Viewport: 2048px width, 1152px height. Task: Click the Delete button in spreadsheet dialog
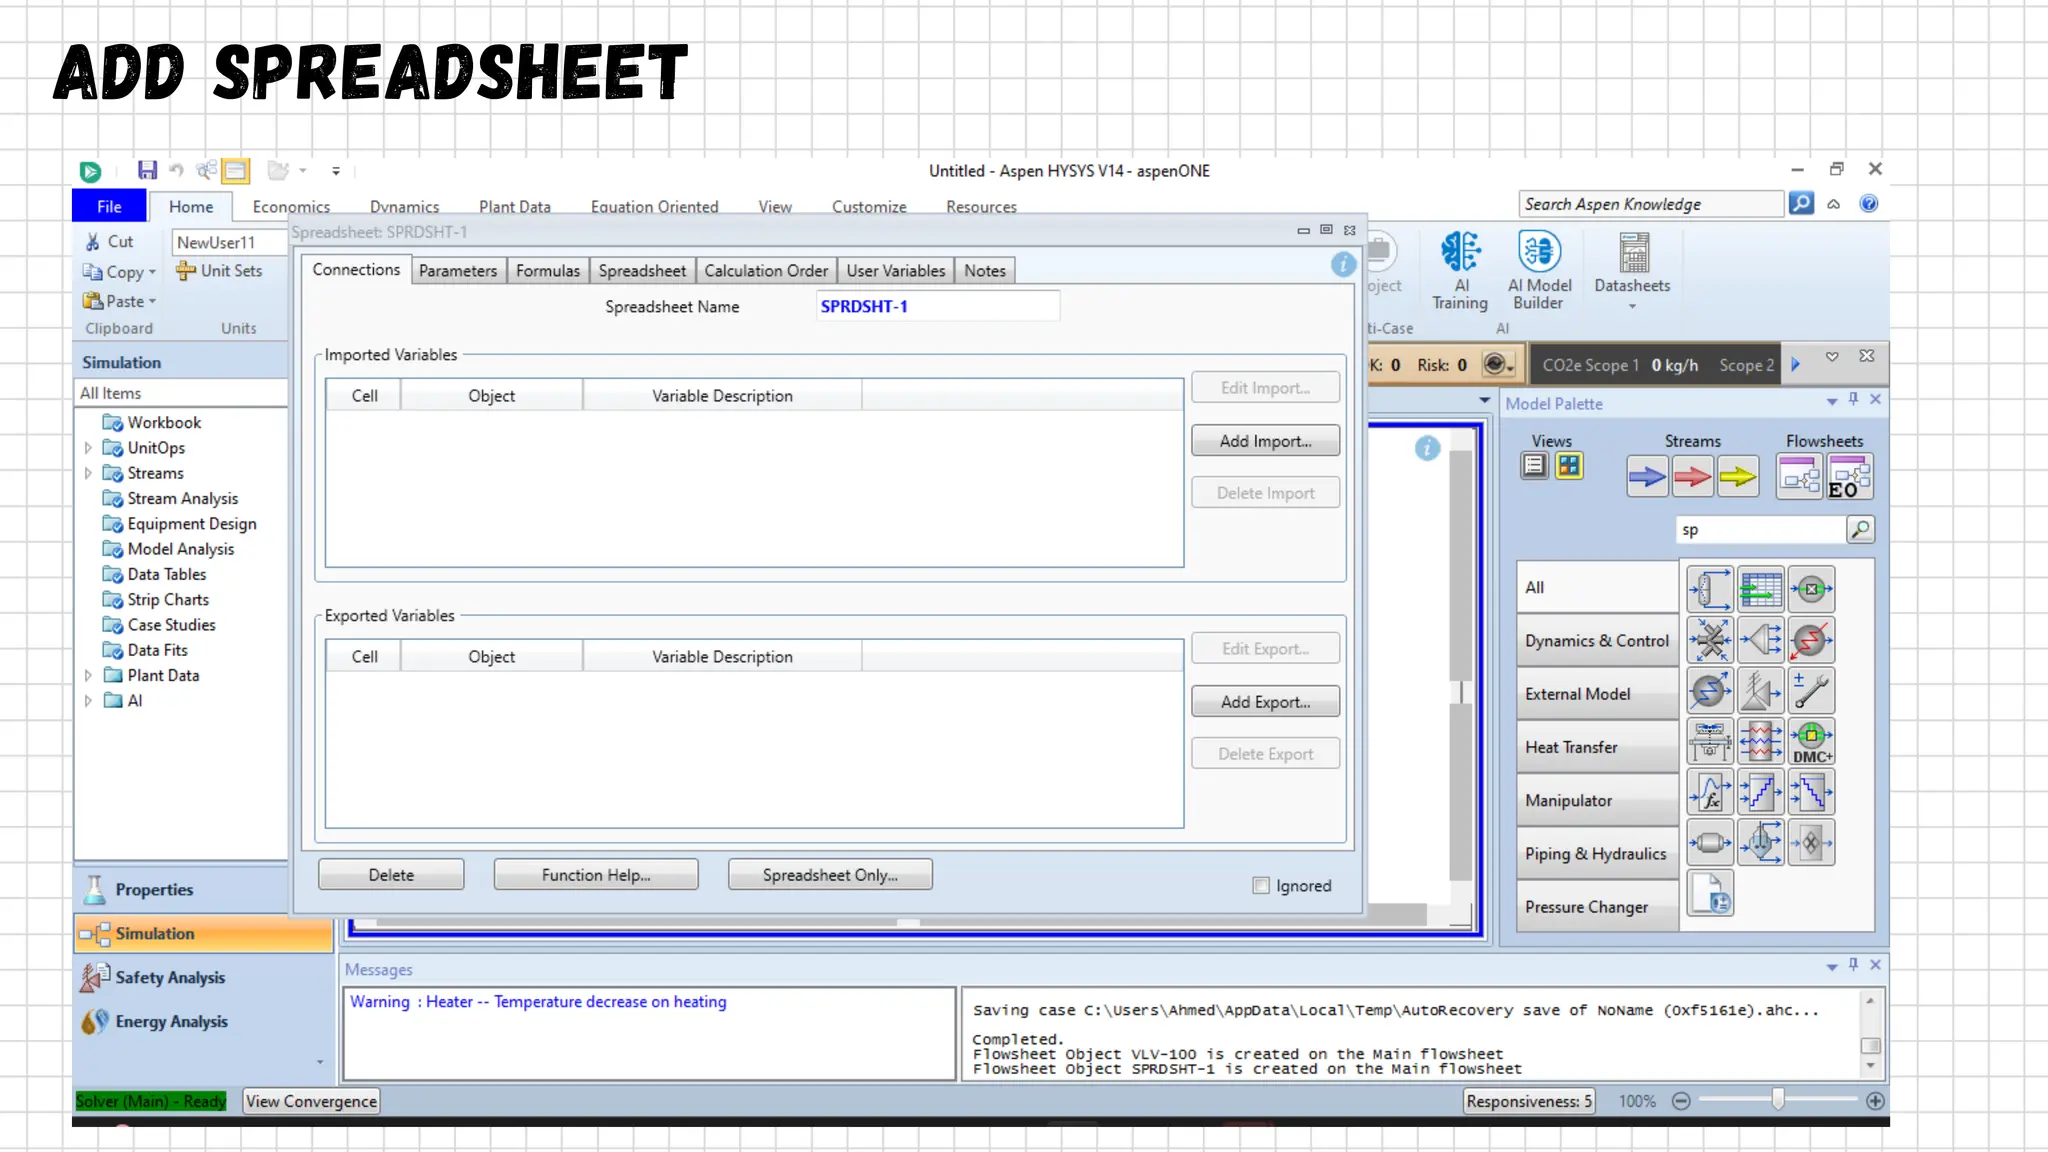[391, 875]
